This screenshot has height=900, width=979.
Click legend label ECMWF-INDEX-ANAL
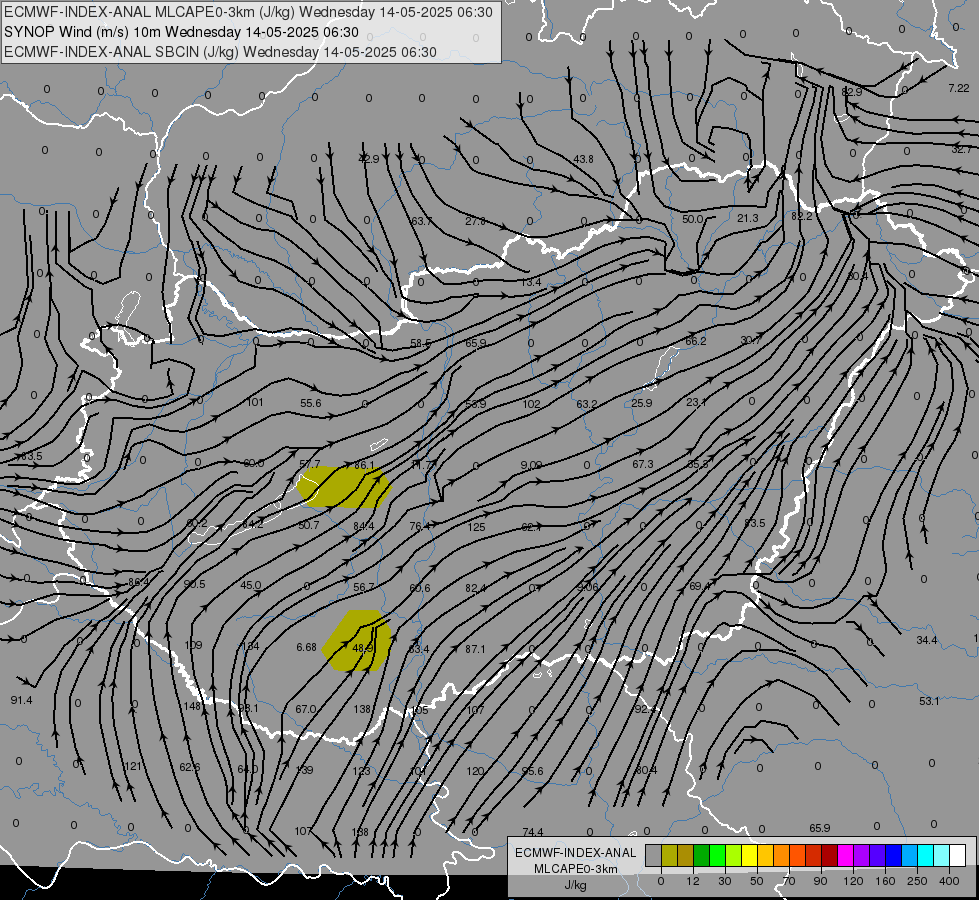click(575, 853)
